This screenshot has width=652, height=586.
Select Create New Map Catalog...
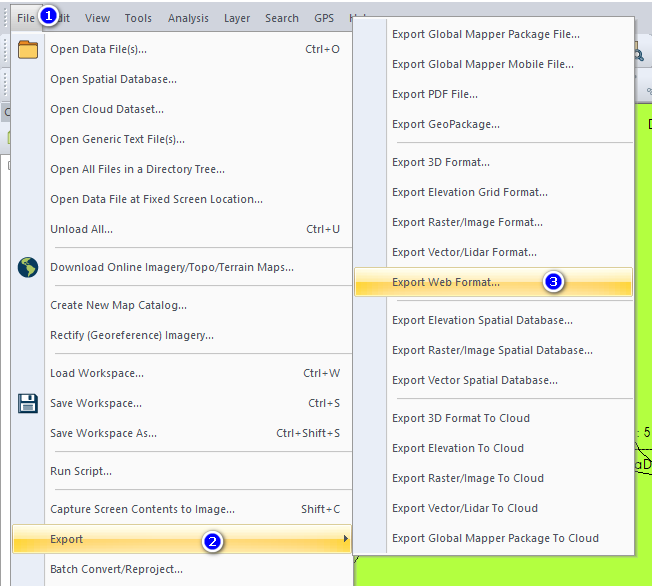182,305
